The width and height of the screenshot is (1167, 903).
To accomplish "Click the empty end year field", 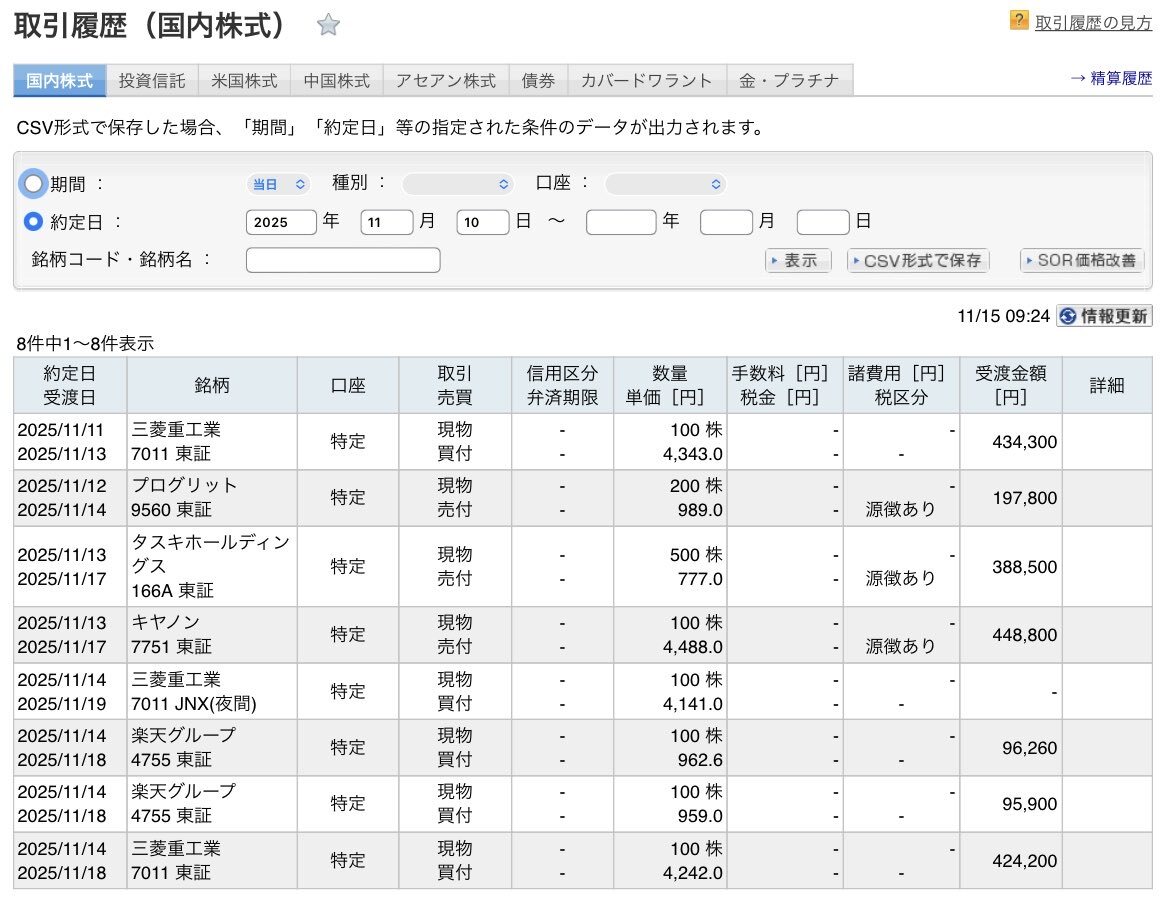I will [x=620, y=222].
